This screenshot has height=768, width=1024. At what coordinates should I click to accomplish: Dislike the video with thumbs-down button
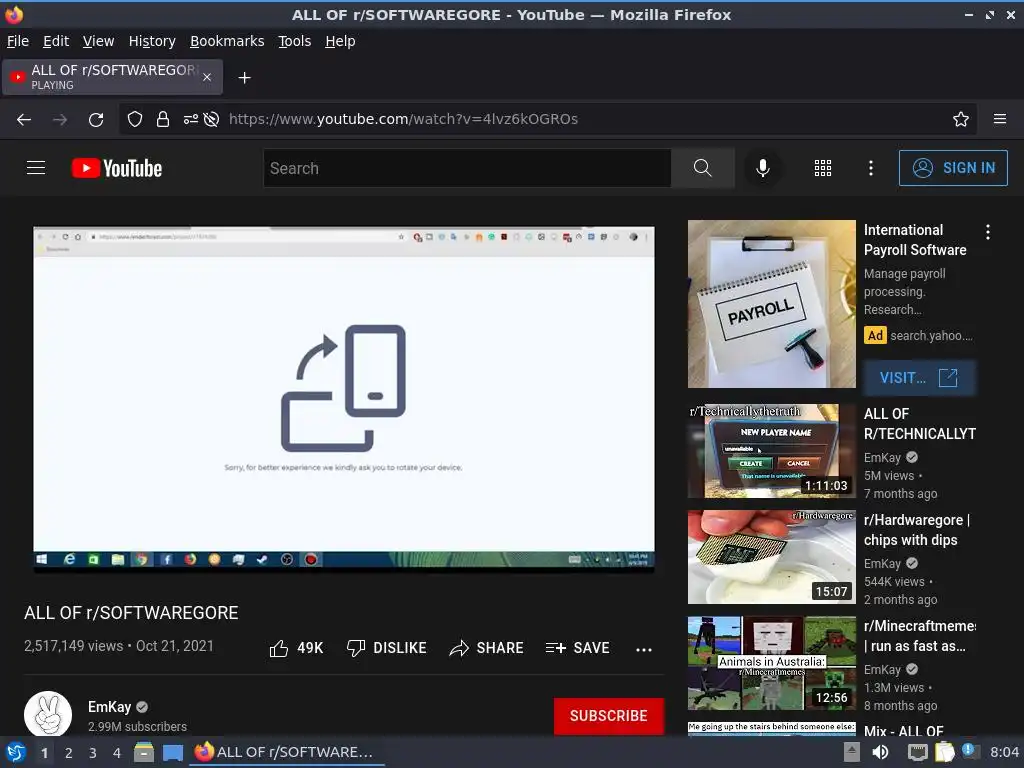click(x=386, y=648)
